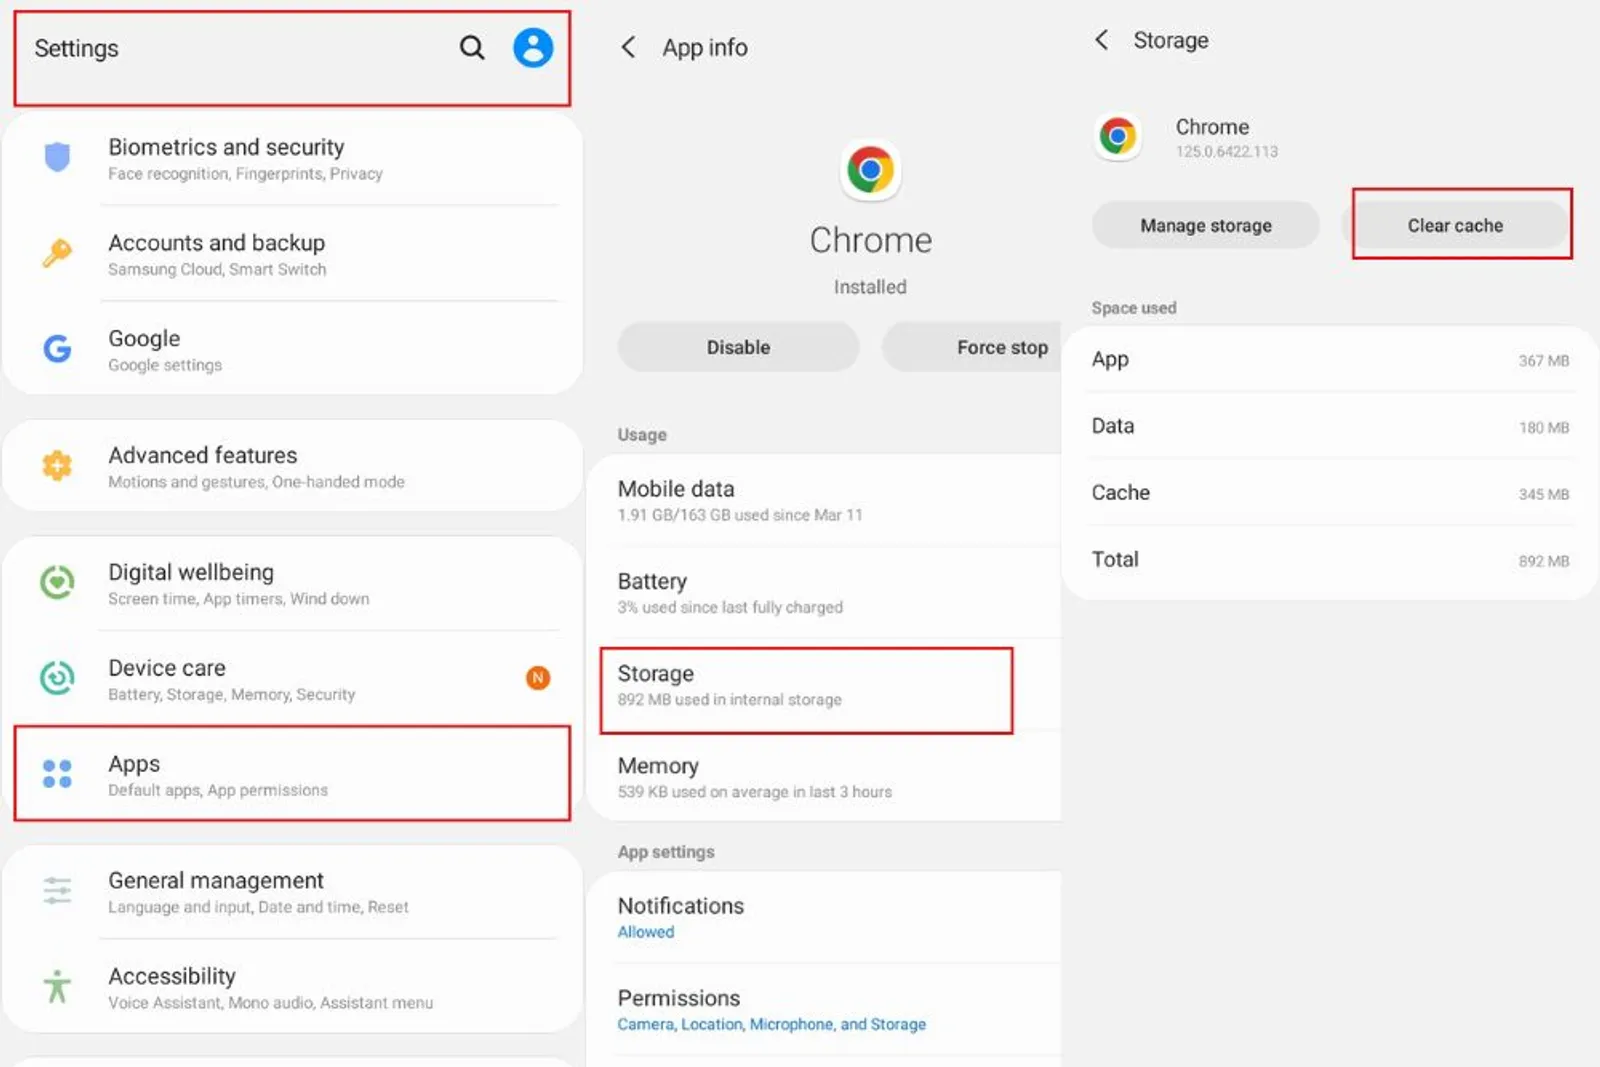Go back from the Storage screen

click(x=1101, y=40)
